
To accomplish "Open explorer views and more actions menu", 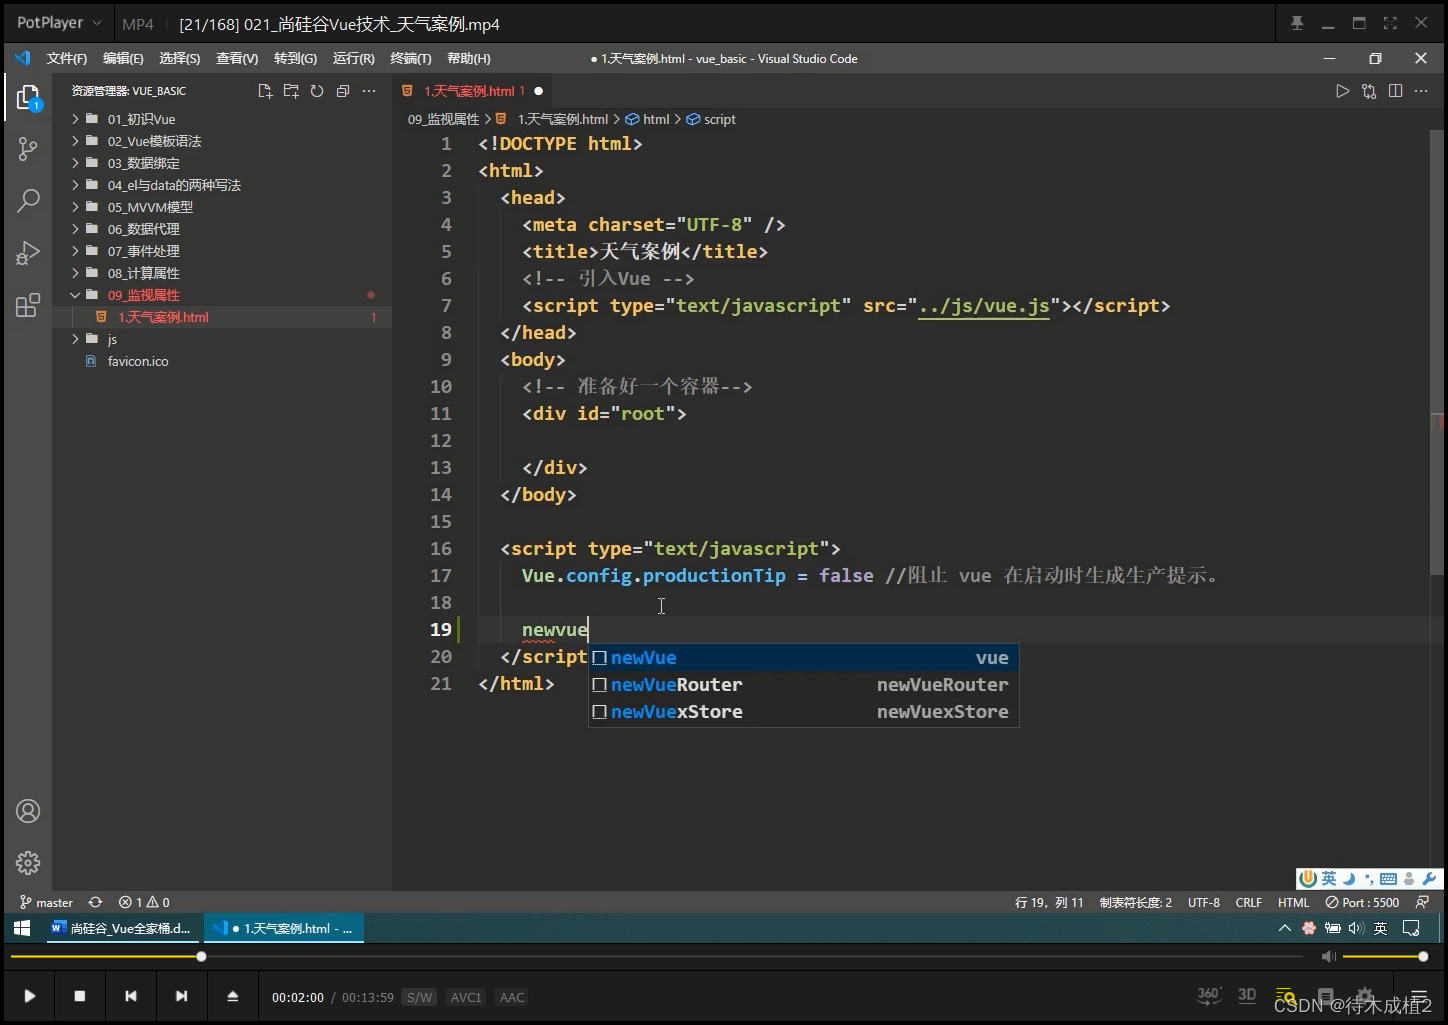I will [x=369, y=91].
